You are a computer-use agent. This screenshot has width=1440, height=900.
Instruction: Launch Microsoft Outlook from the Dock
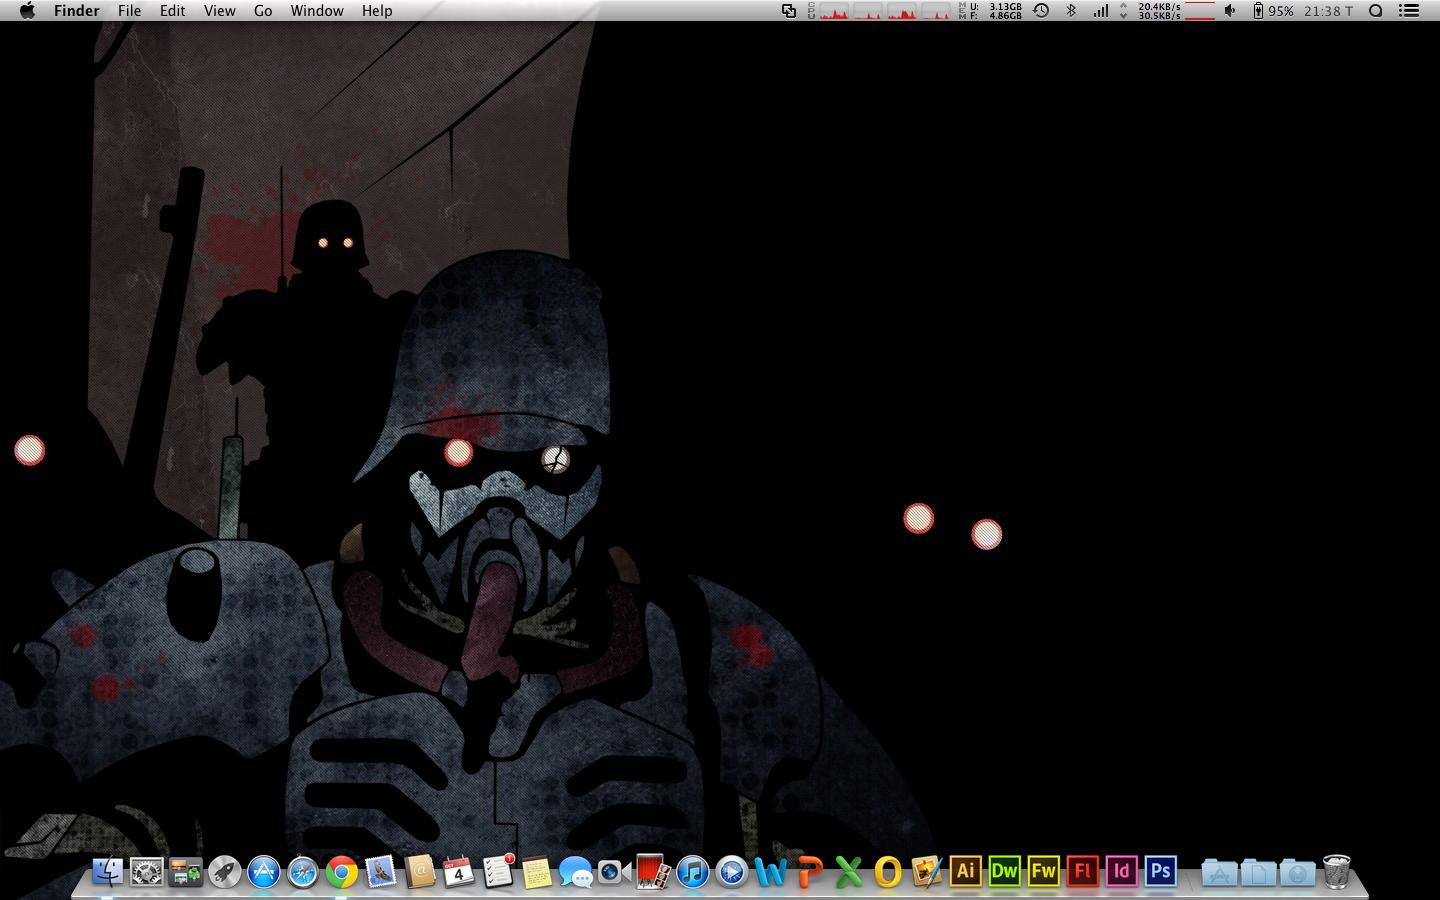[x=887, y=872]
